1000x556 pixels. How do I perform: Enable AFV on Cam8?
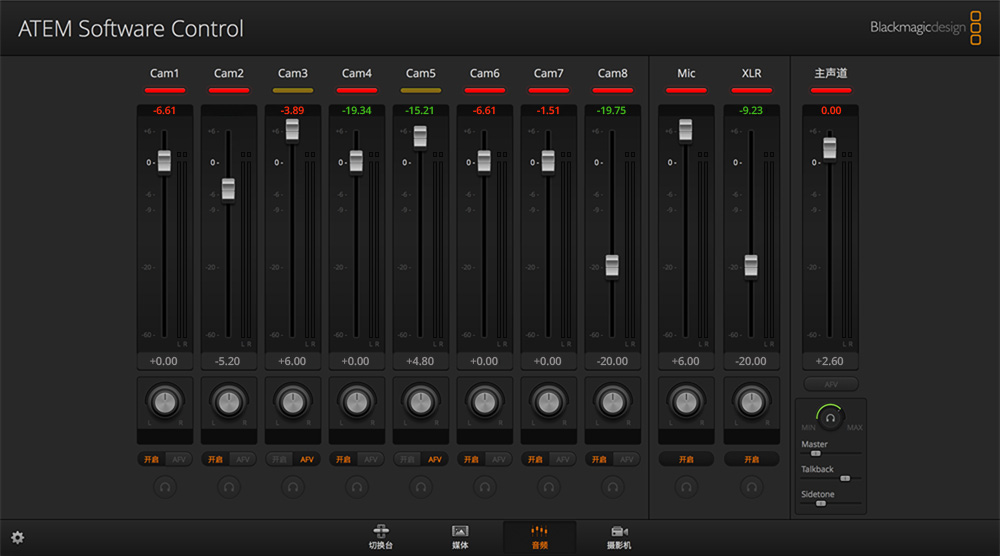click(627, 459)
